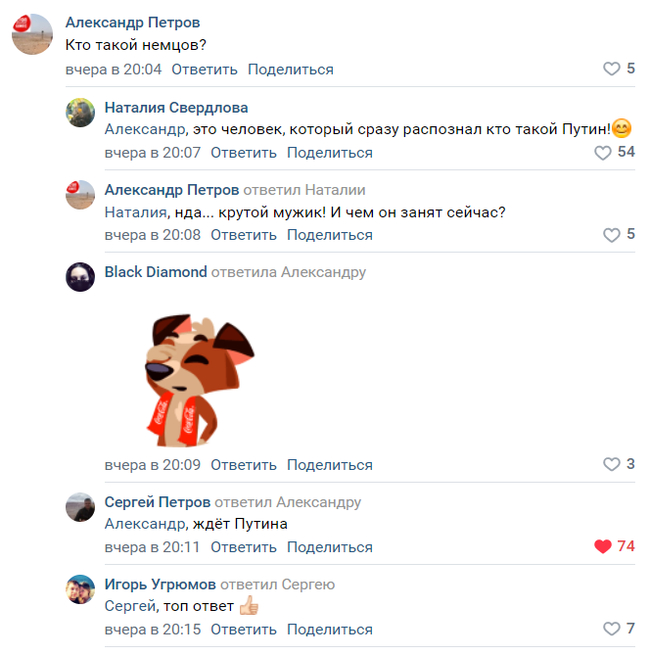This screenshot has width=650, height=655.
Task: Unlike Сергей Петров's comment with red heart
Action: point(603,546)
